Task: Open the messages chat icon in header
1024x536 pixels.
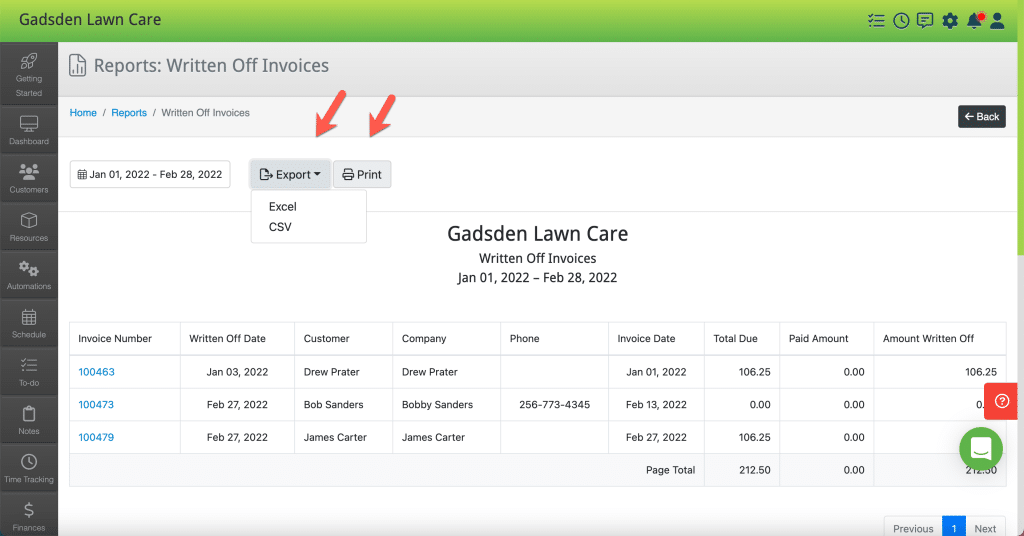Action: point(925,21)
